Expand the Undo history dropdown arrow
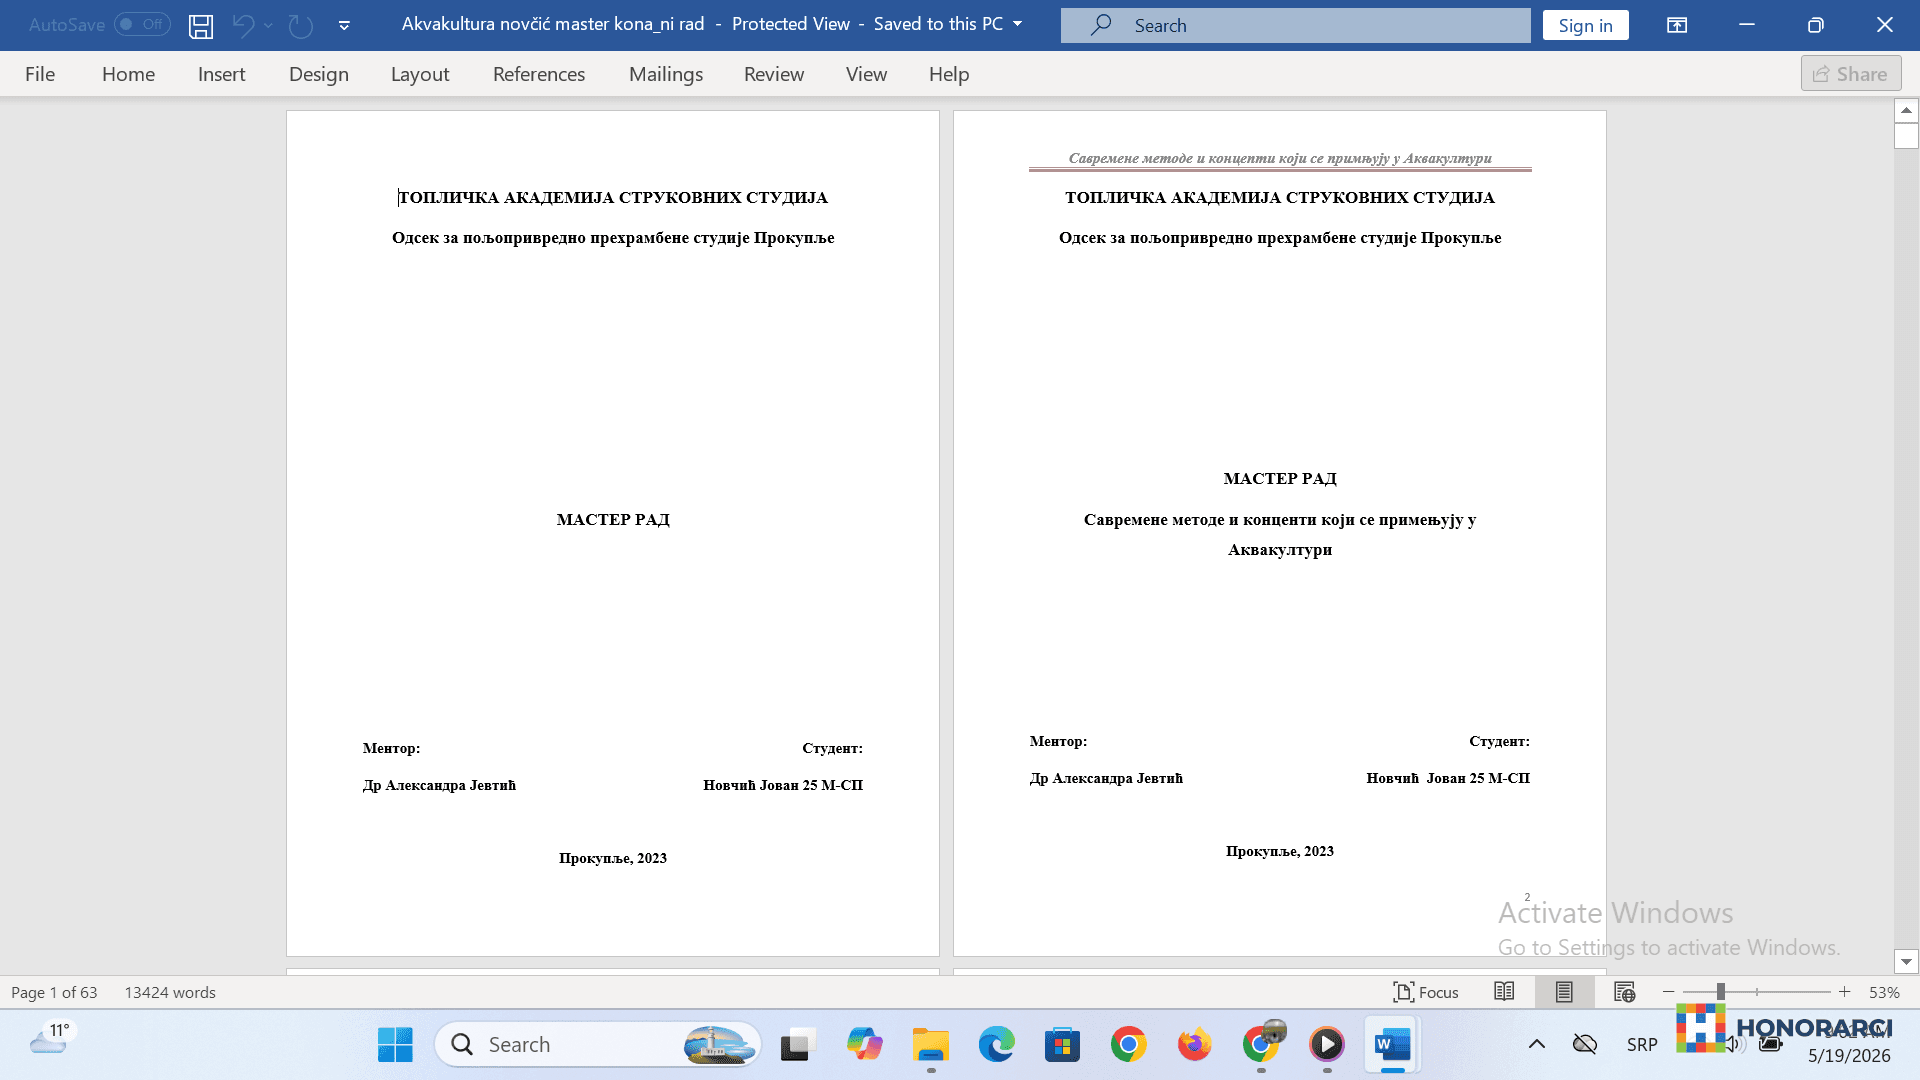 pyautogui.click(x=268, y=25)
